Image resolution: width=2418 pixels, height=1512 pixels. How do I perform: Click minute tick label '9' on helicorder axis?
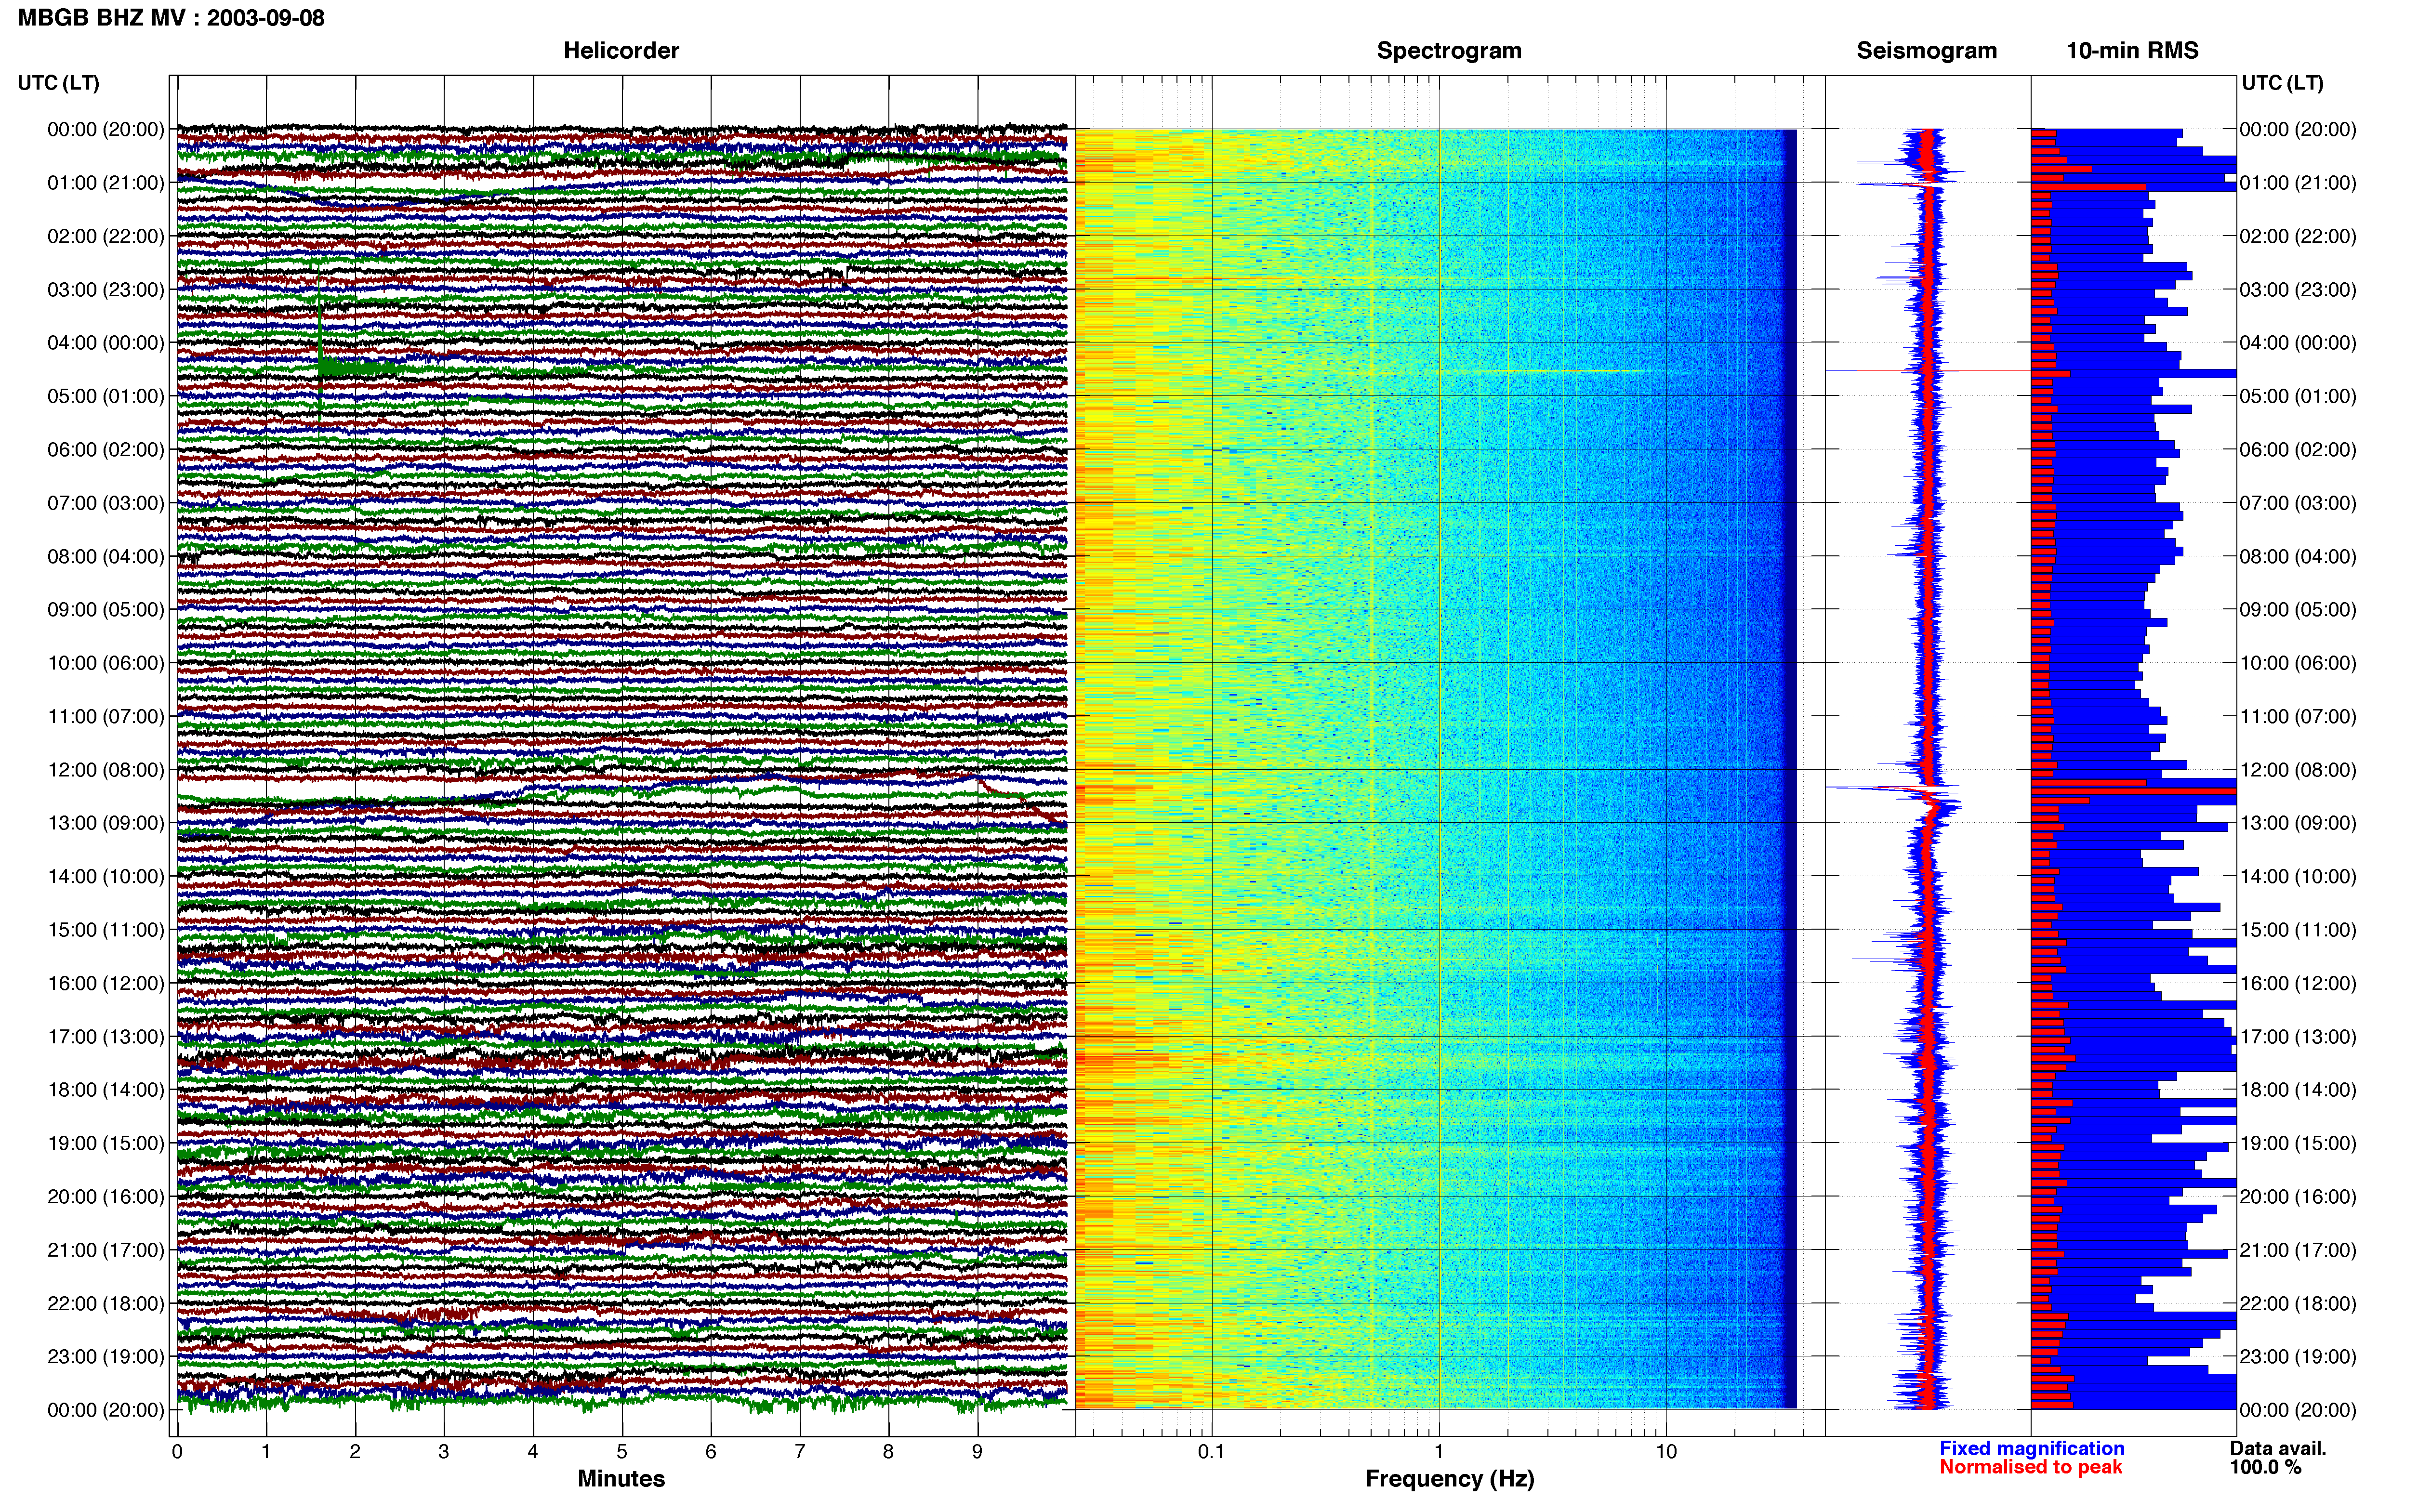(978, 1452)
